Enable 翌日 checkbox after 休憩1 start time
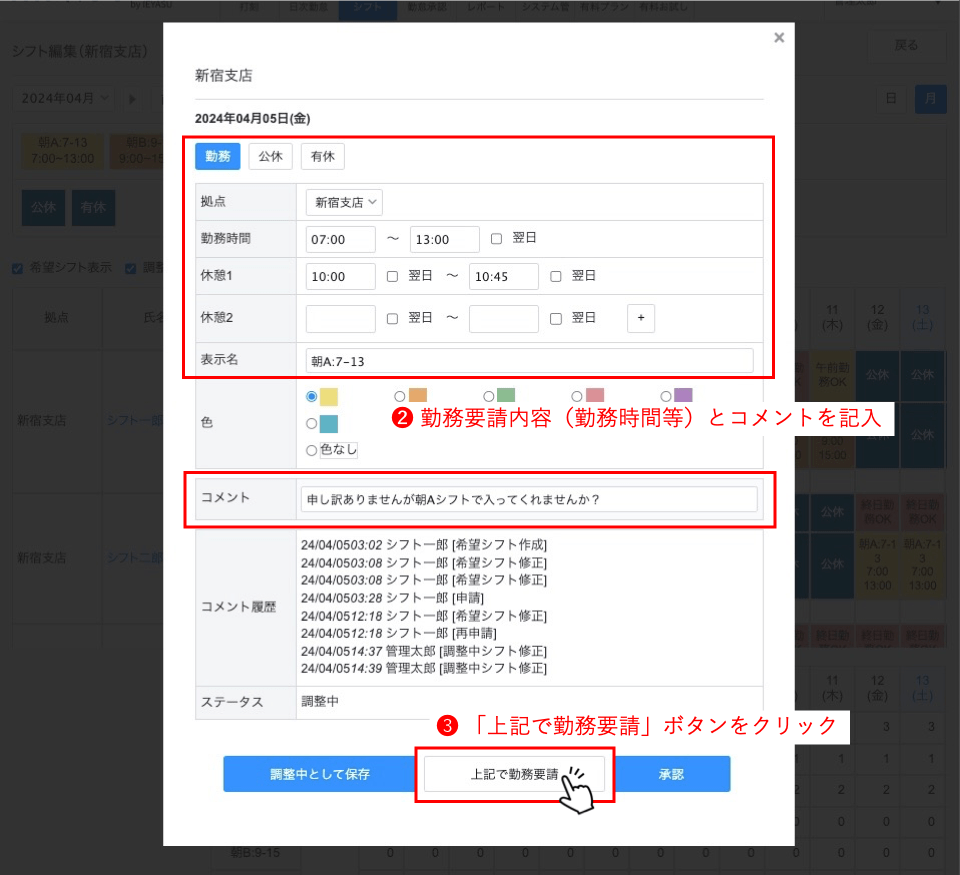960x875 pixels. coord(393,276)
